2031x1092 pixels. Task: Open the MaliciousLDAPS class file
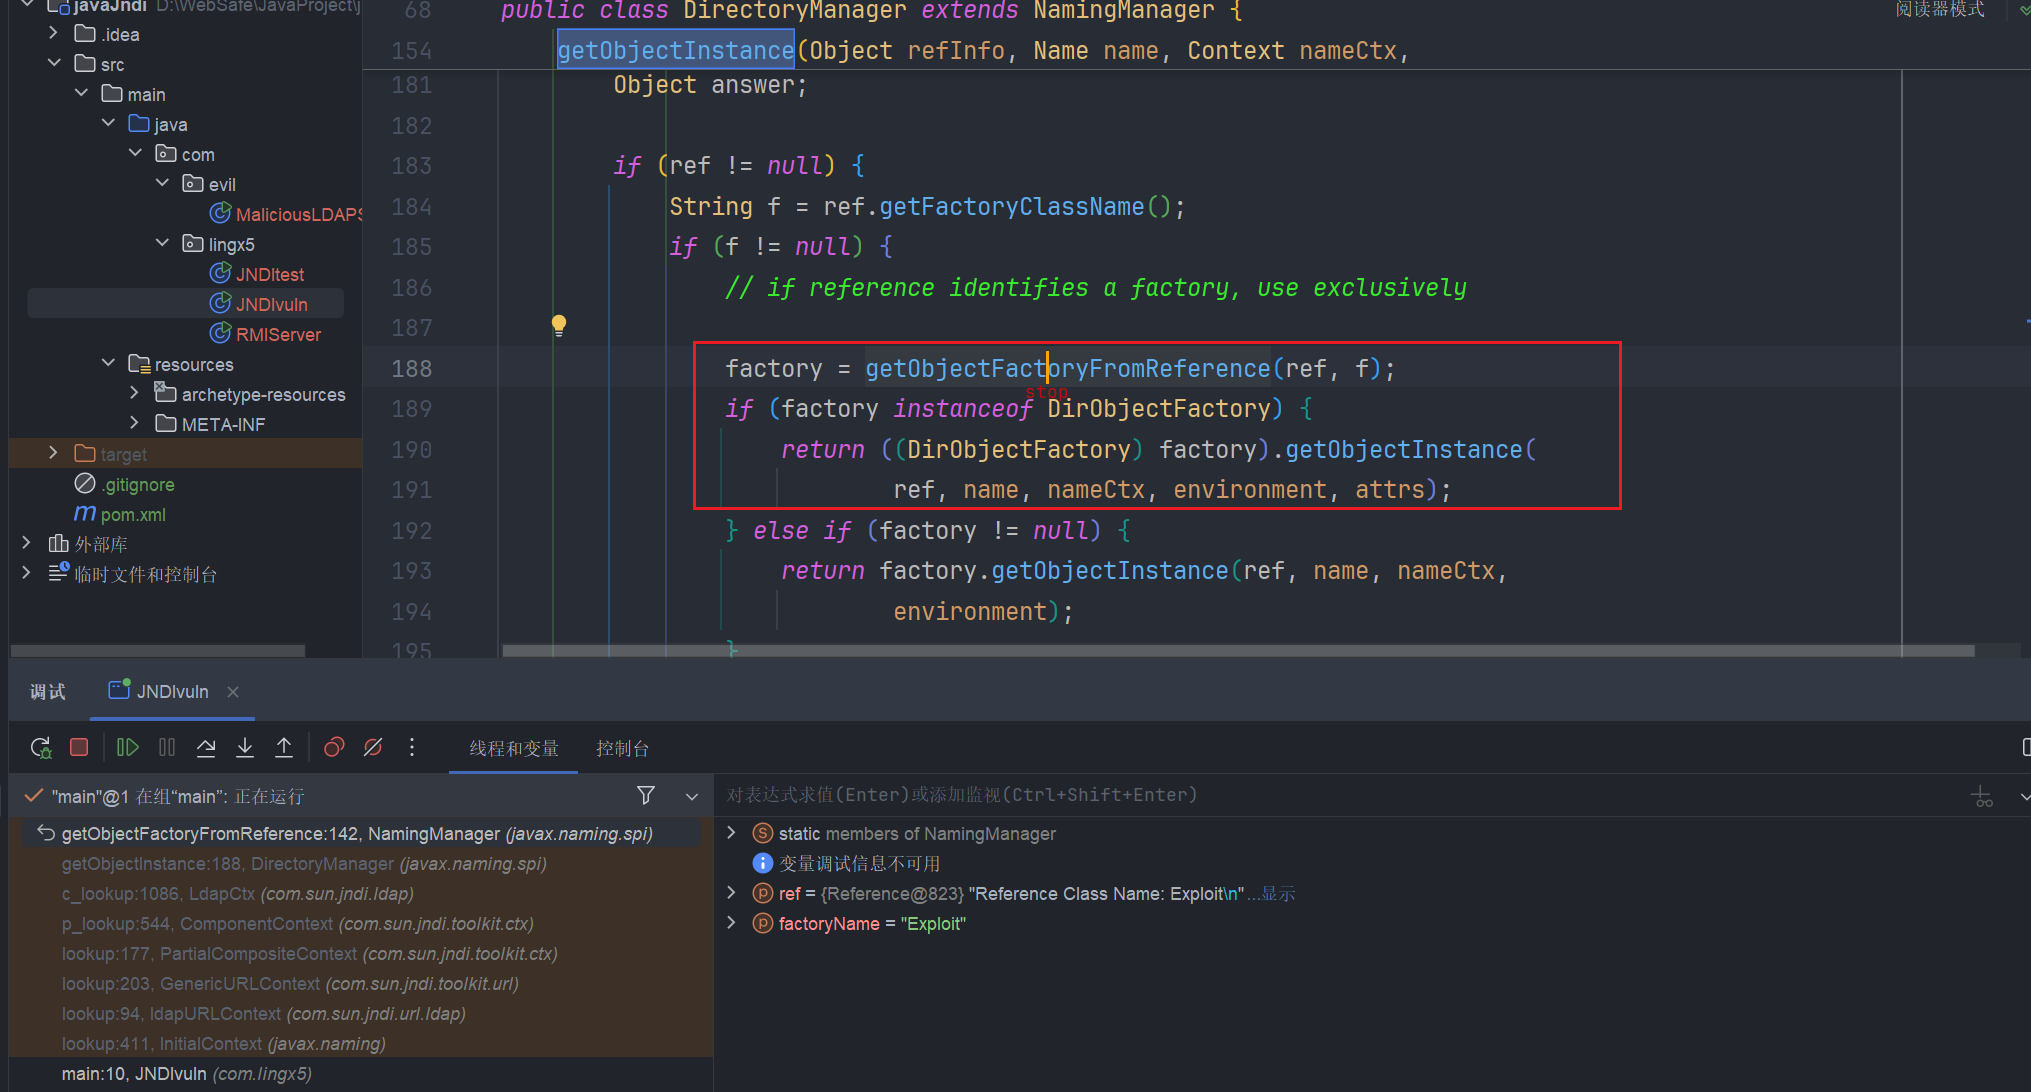tap(287, 214)
